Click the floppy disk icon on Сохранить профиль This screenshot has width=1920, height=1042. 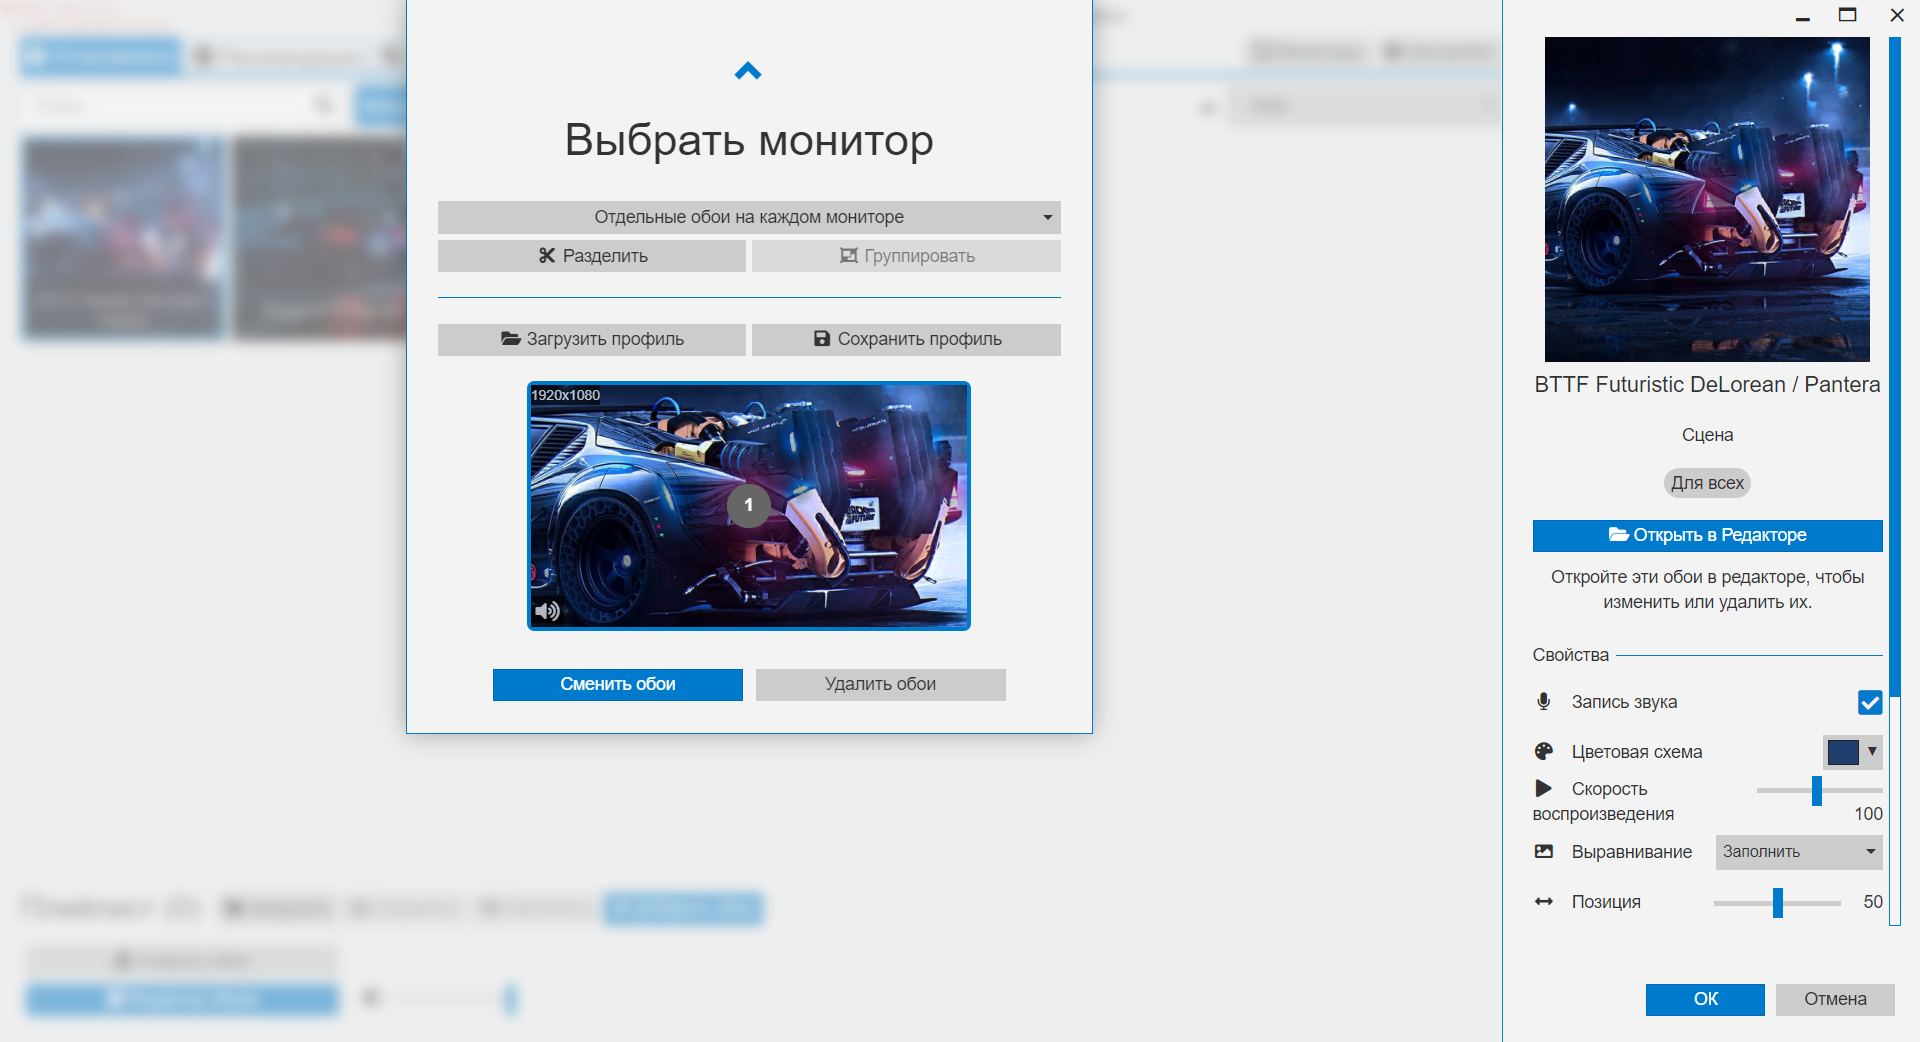(822, 339)
